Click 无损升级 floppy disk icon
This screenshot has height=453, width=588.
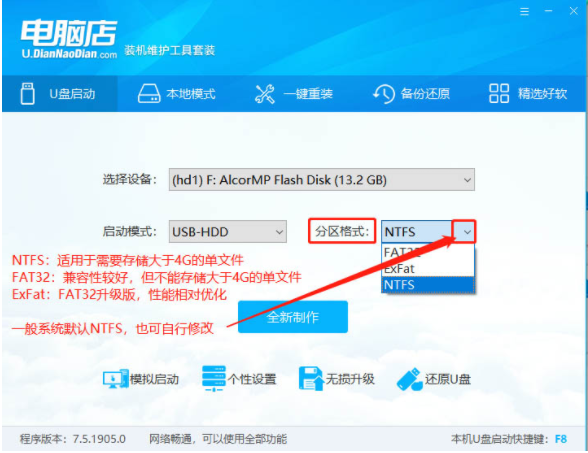[311, 379]
